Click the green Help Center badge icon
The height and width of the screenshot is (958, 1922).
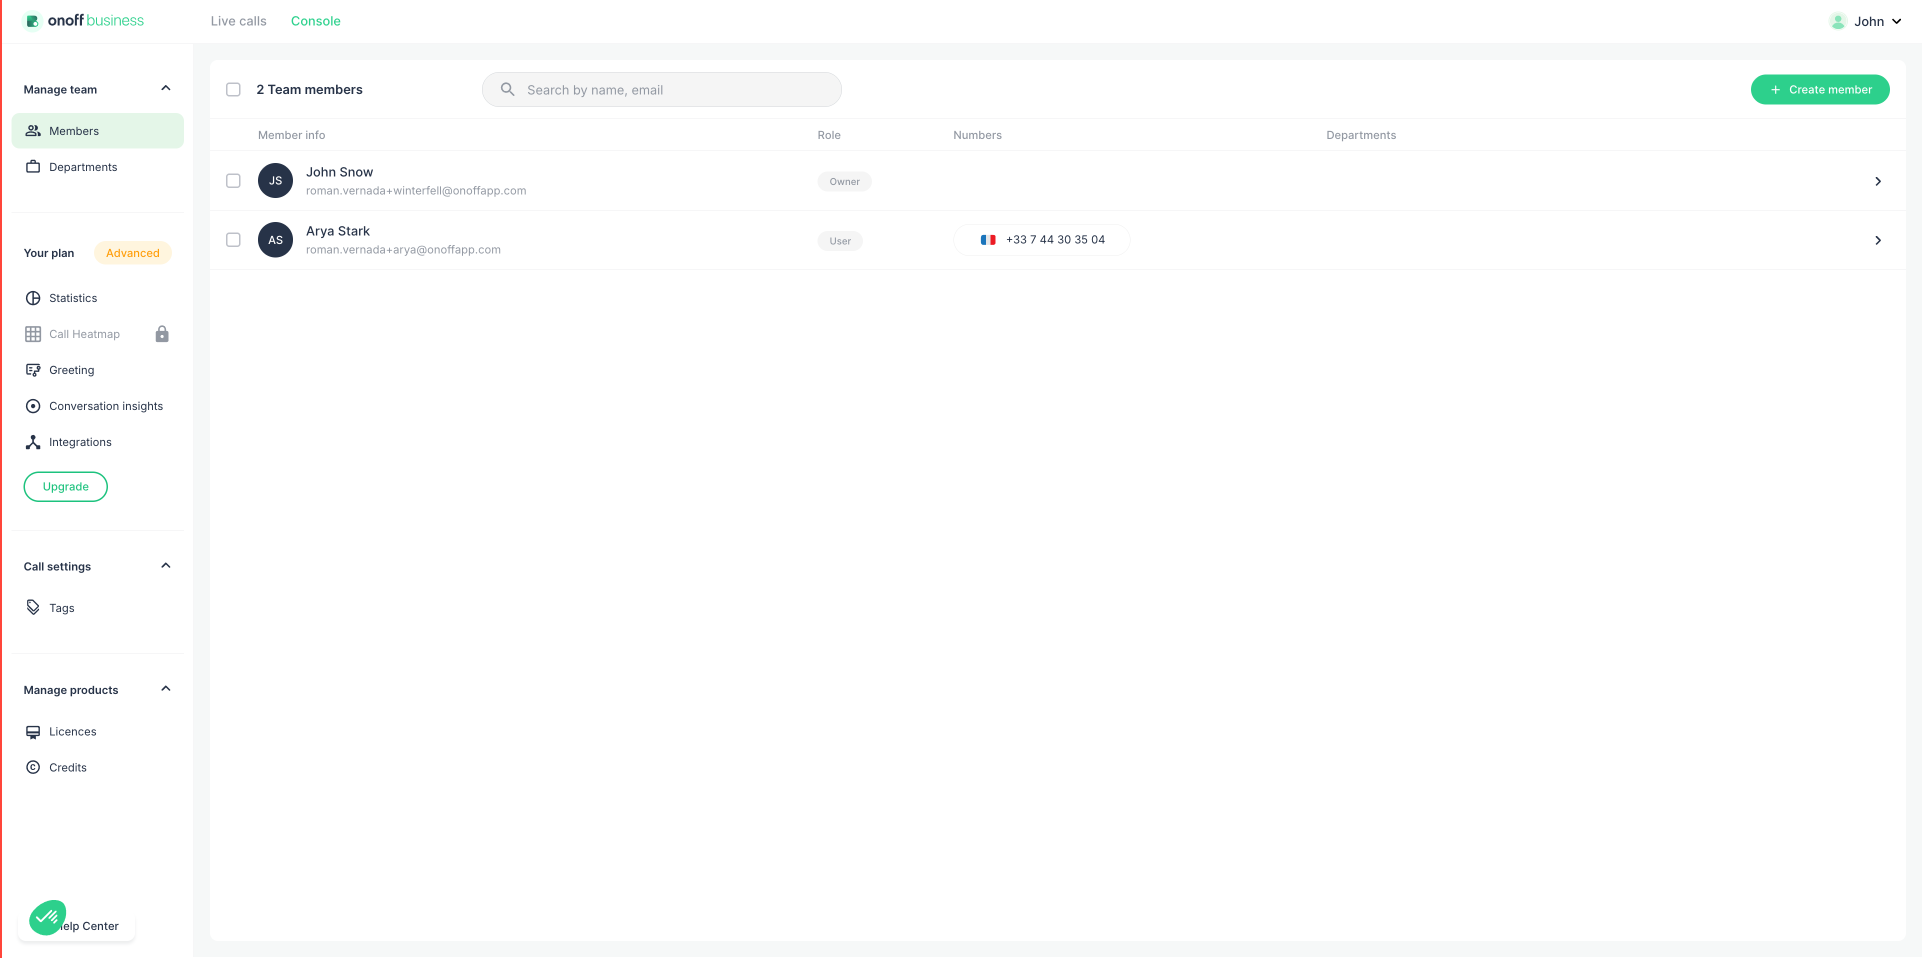[47, 917]
